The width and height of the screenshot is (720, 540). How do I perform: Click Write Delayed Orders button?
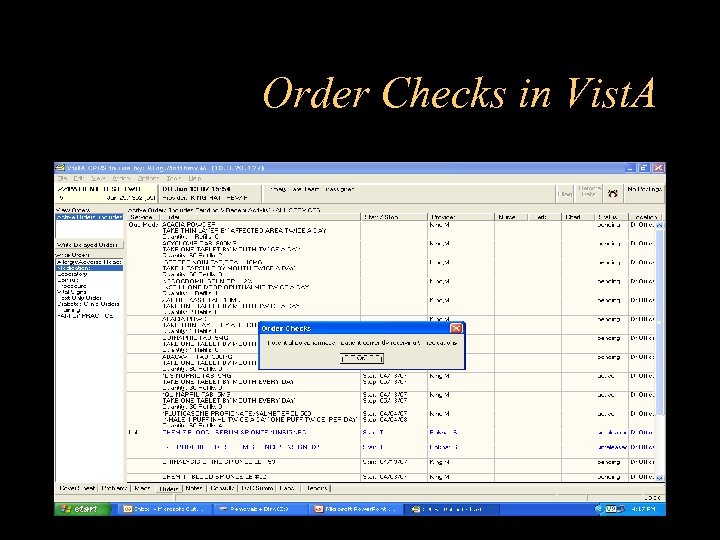click(x=90, y=245)
